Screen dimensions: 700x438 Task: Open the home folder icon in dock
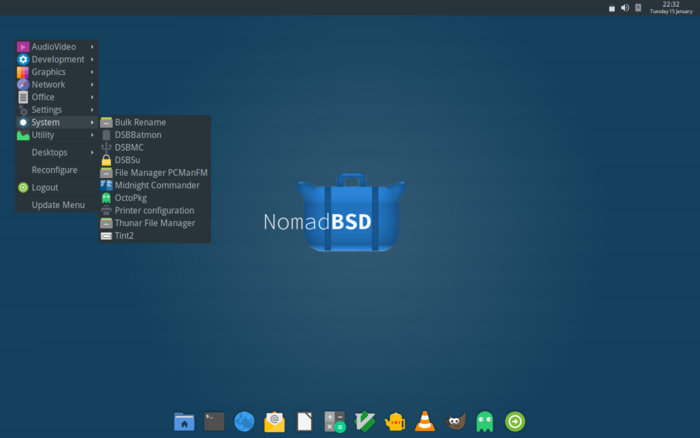[184, 421]
